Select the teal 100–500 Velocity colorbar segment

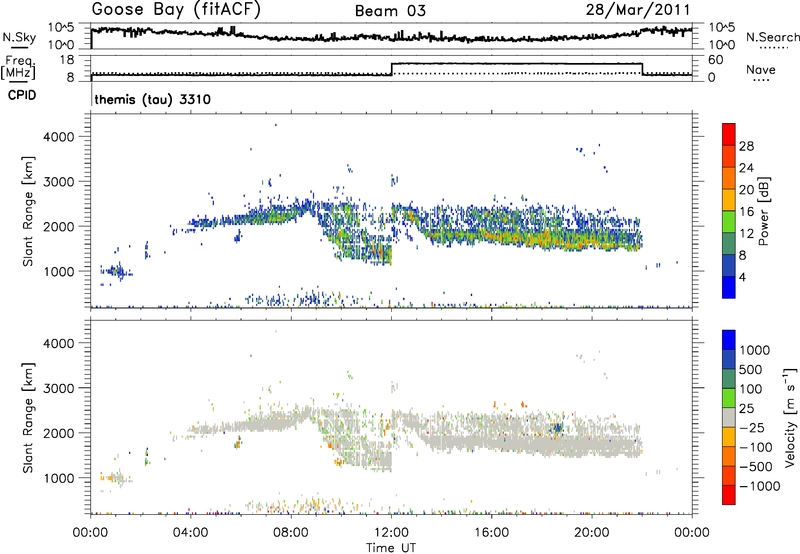coord(729,379)
